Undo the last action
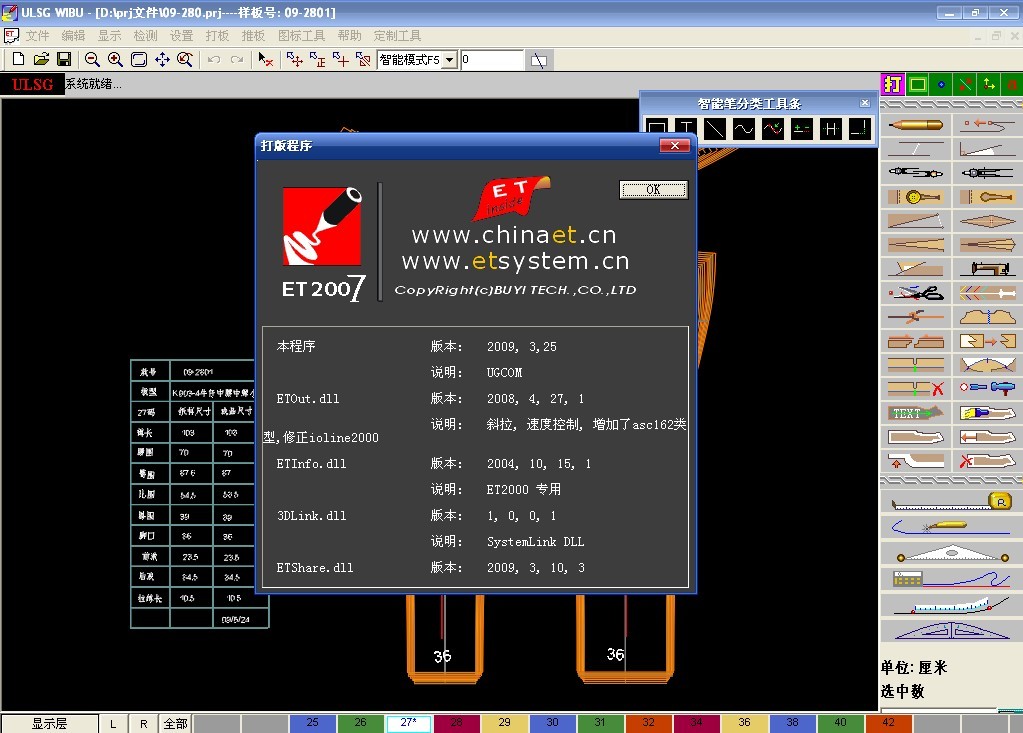 213,59
